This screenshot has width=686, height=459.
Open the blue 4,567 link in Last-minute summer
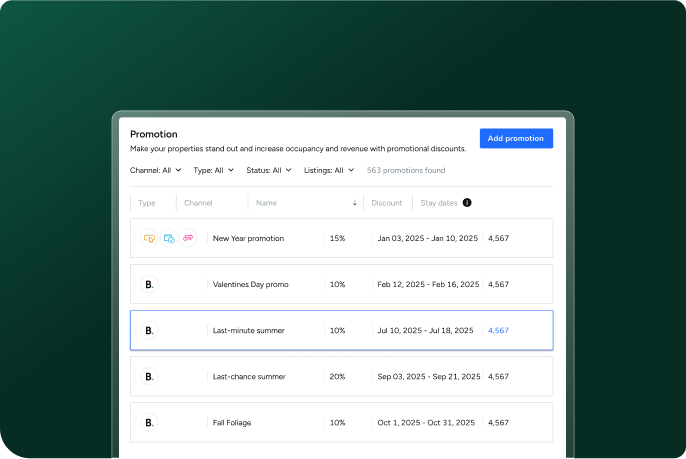click(498, 330)
